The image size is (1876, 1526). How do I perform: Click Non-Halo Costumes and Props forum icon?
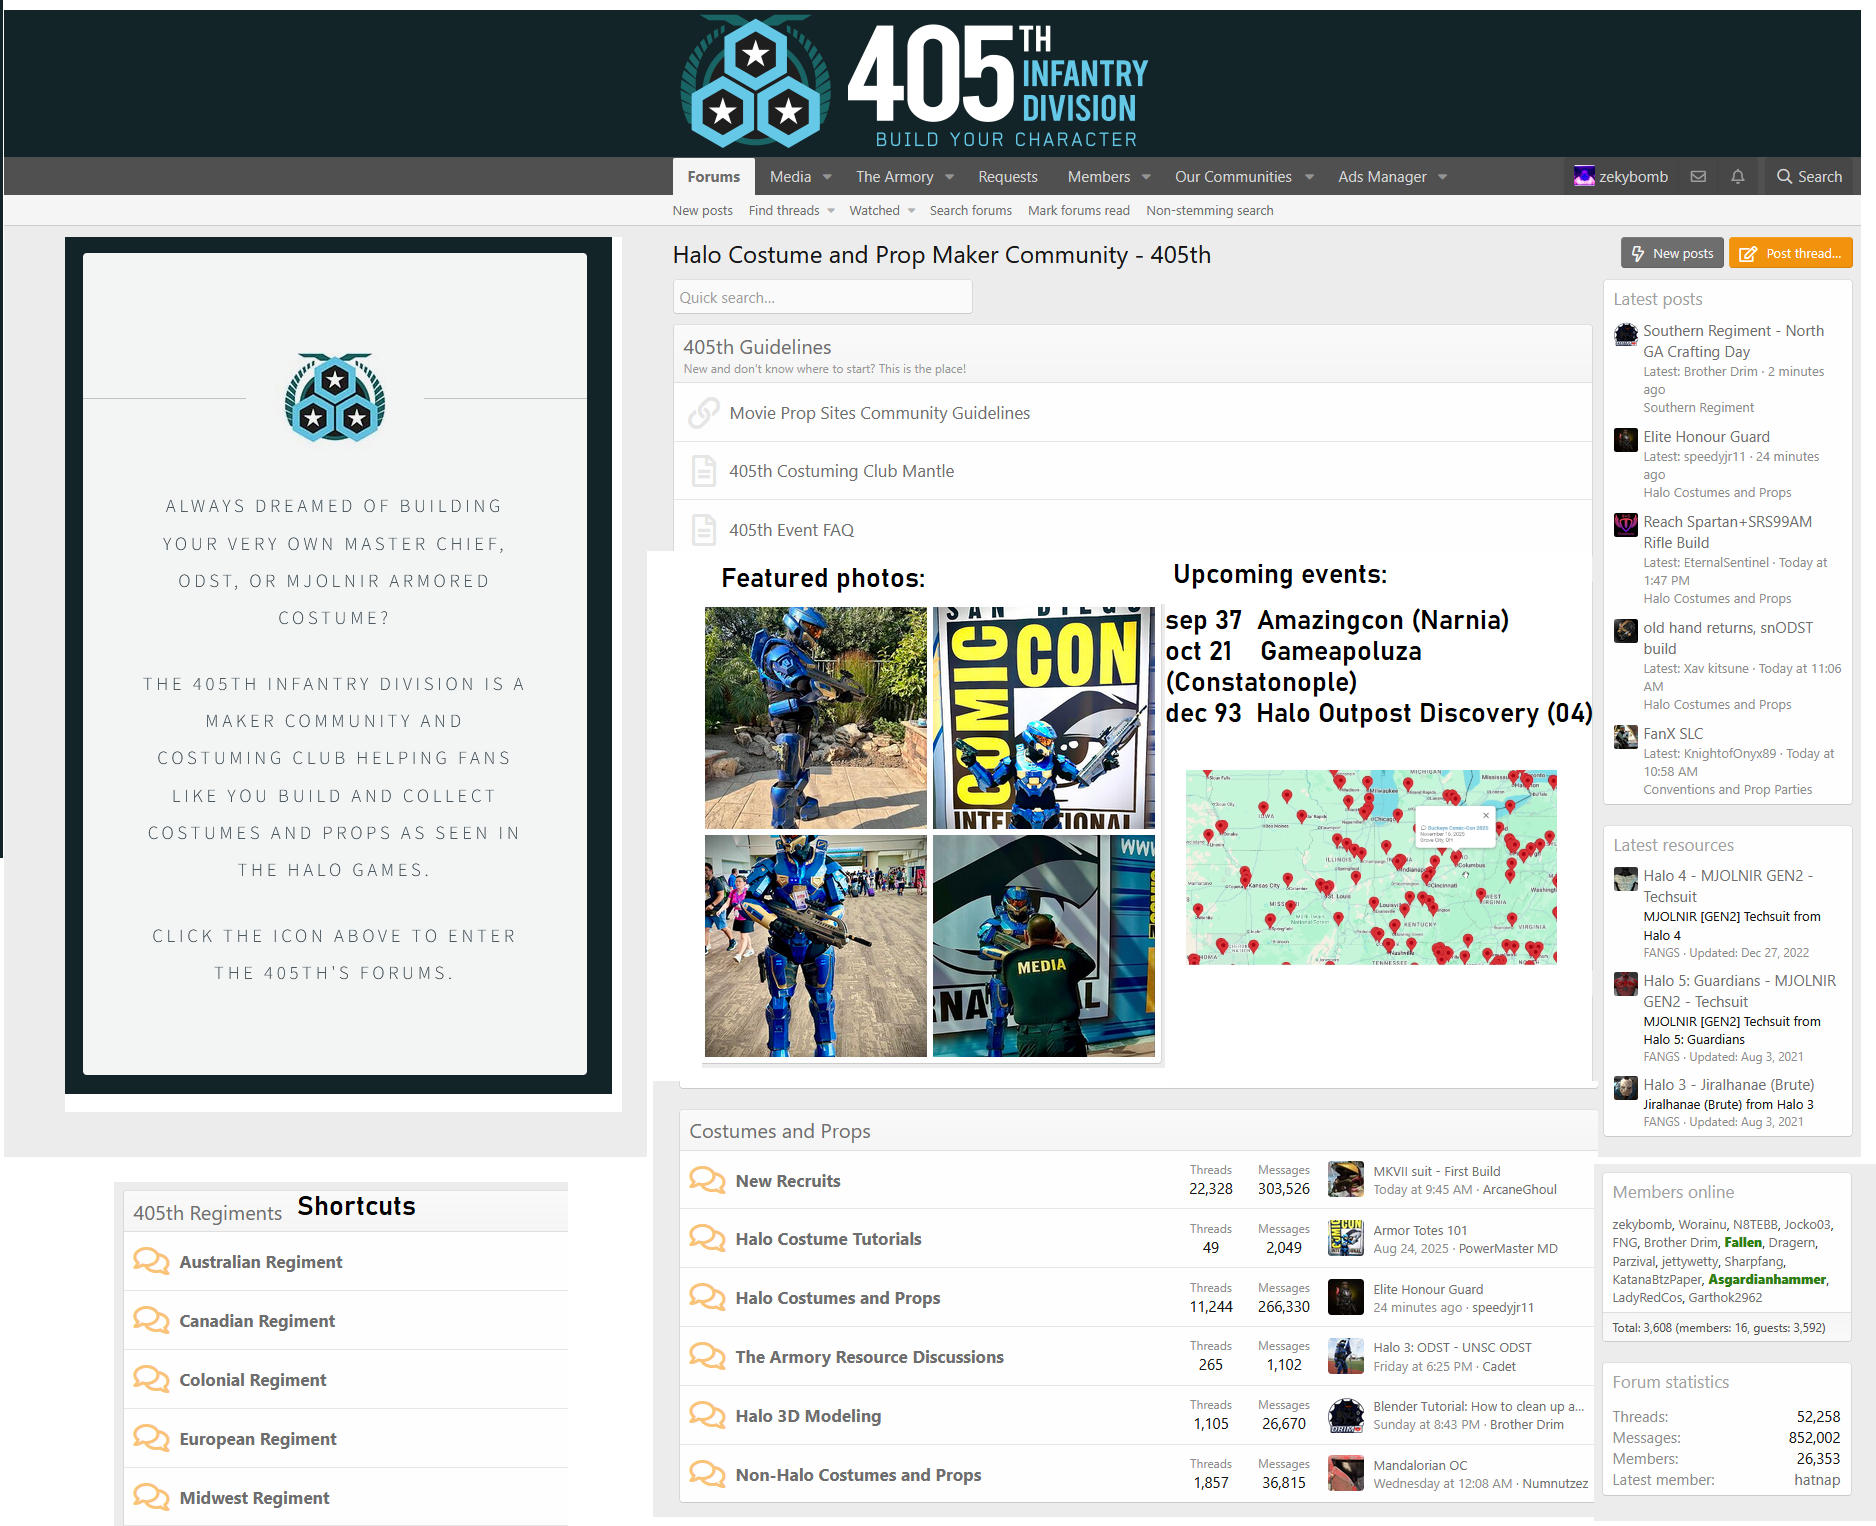click(x=707, y=1475)
